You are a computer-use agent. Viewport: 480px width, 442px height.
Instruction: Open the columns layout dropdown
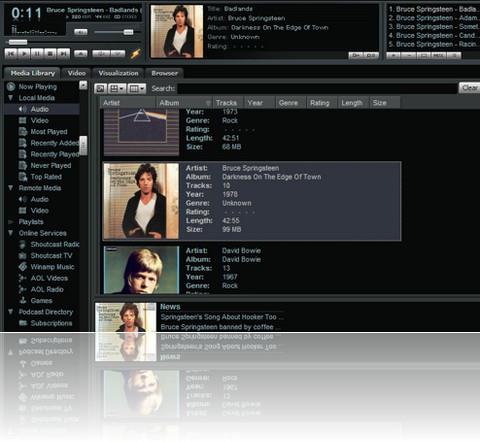pos(137,88)
